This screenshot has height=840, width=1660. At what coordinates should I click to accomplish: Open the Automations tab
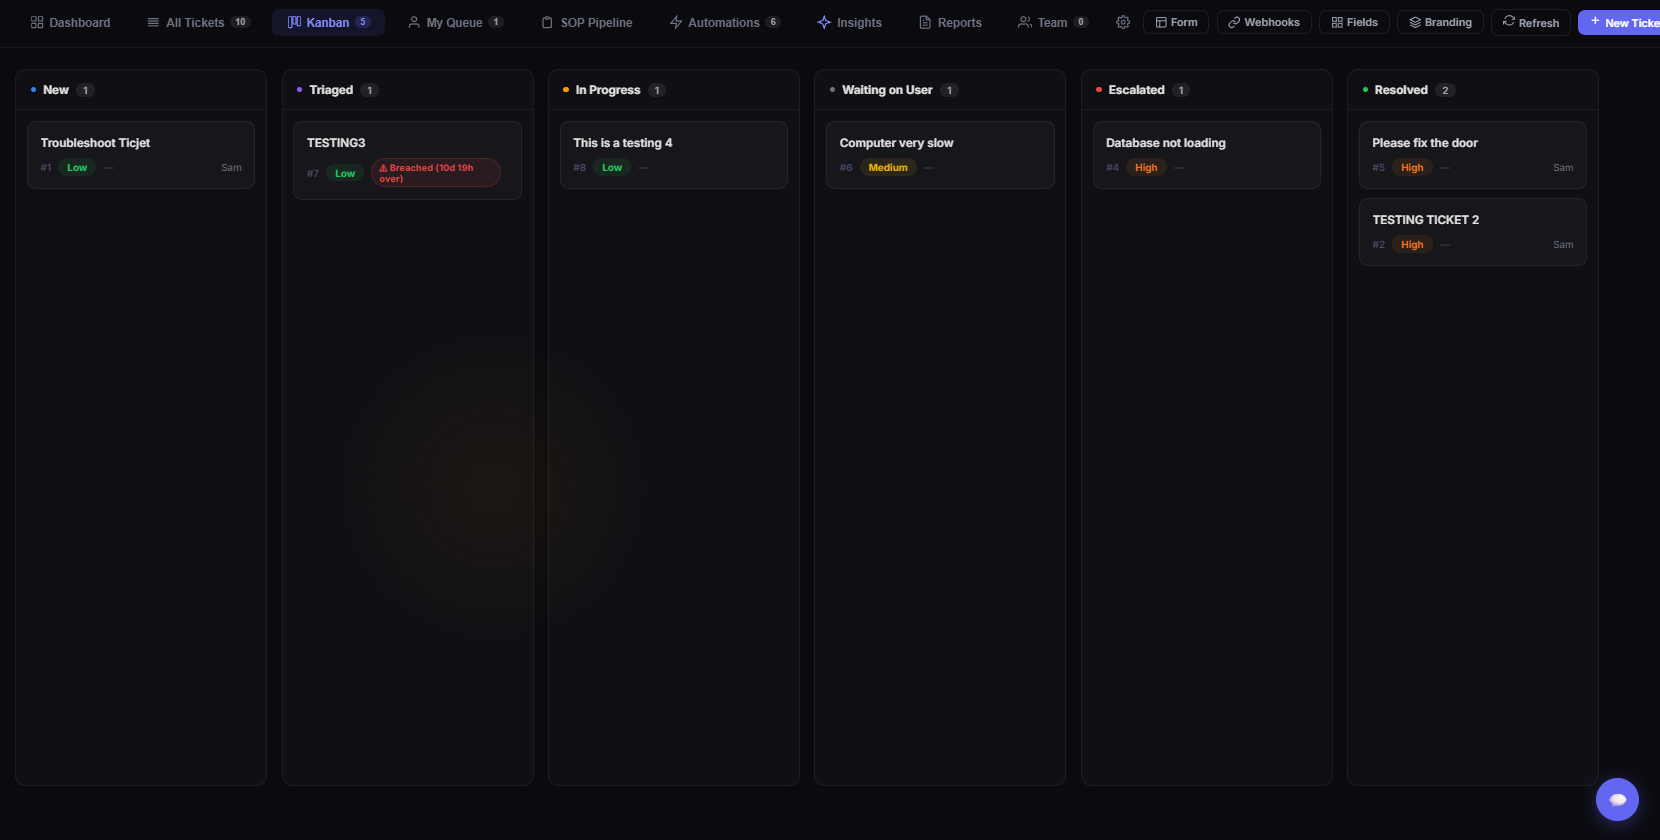[724, 22]
